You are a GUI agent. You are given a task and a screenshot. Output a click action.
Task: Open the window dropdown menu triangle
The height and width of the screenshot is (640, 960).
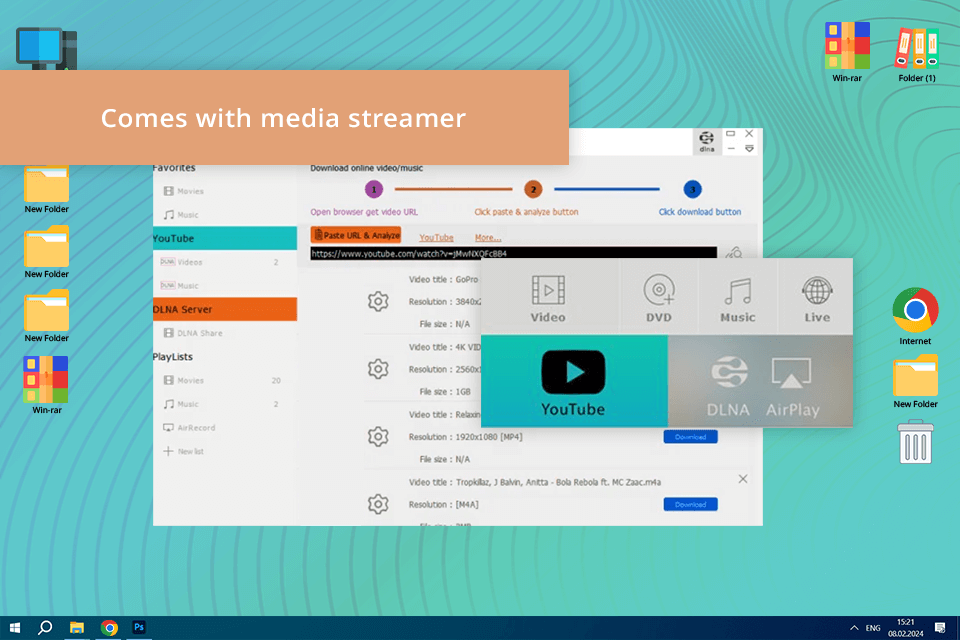[x=749, y=148]
